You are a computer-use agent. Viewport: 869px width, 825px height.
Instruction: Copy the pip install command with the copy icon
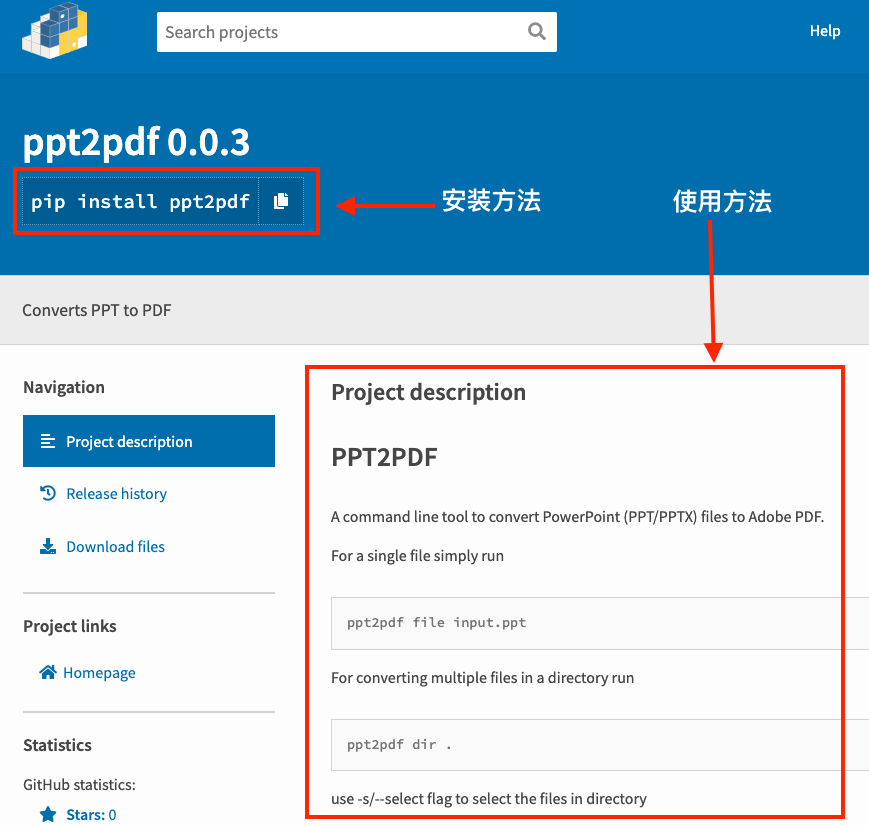click(281, 201)
